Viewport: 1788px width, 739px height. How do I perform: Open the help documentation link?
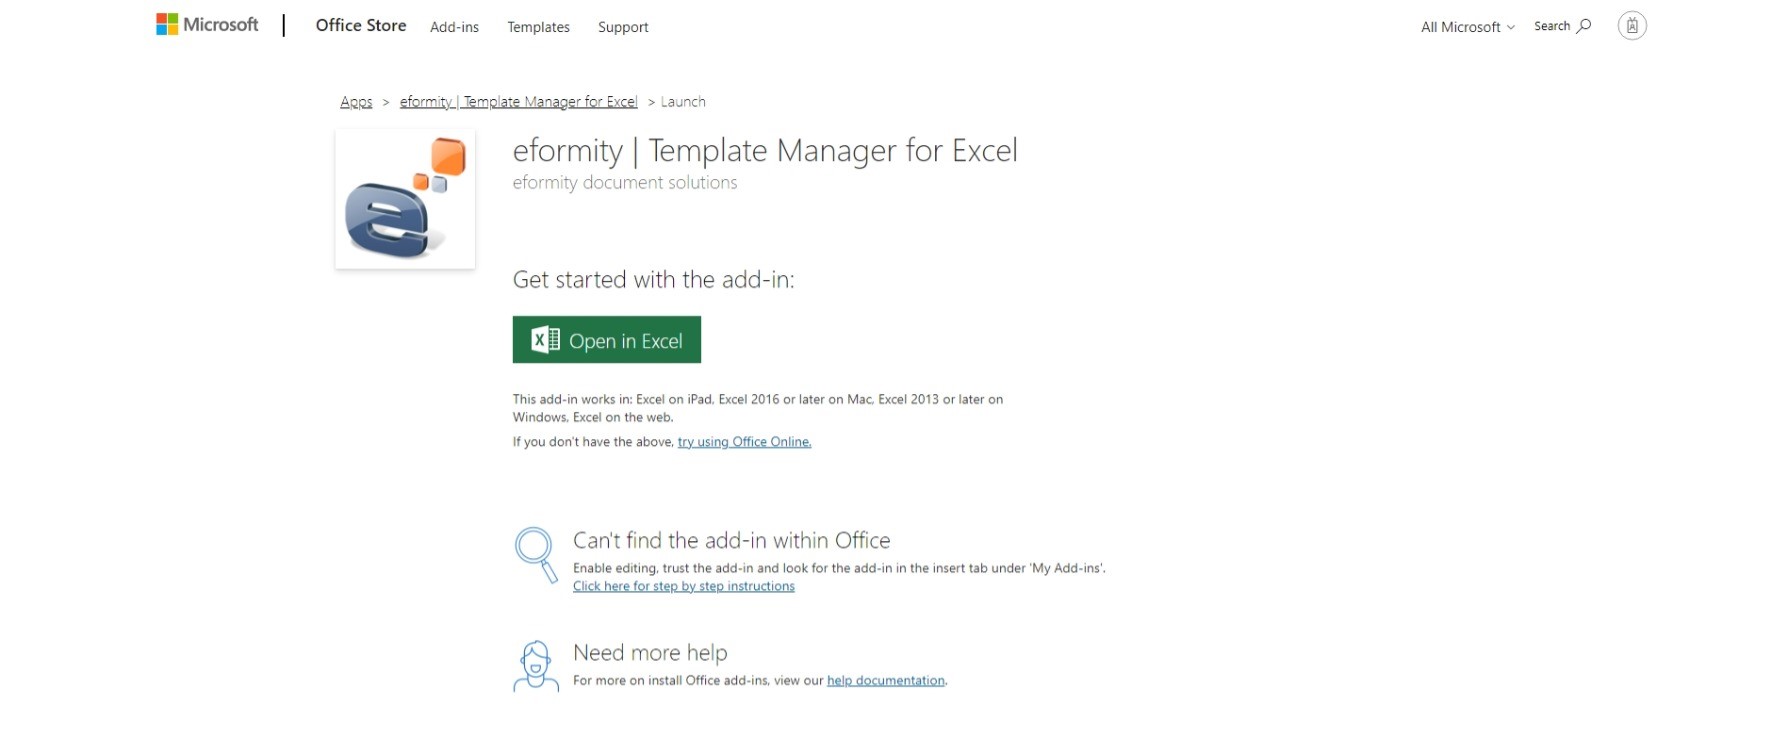click(x=885, y=680)
